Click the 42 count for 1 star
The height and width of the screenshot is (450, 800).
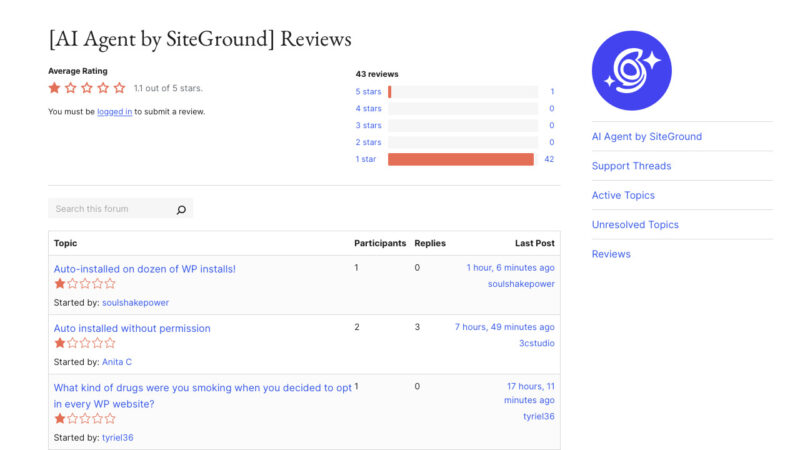pyautogui.click(x=549, y=159)
